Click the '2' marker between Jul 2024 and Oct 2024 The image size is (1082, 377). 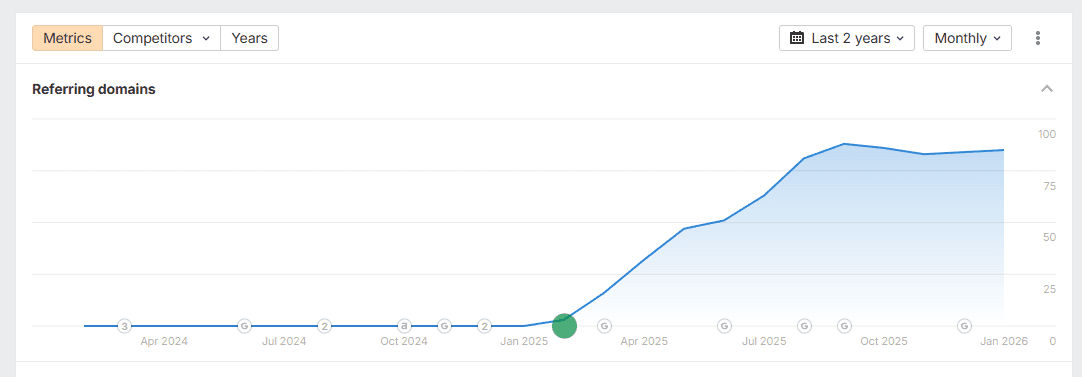(324, 326)
